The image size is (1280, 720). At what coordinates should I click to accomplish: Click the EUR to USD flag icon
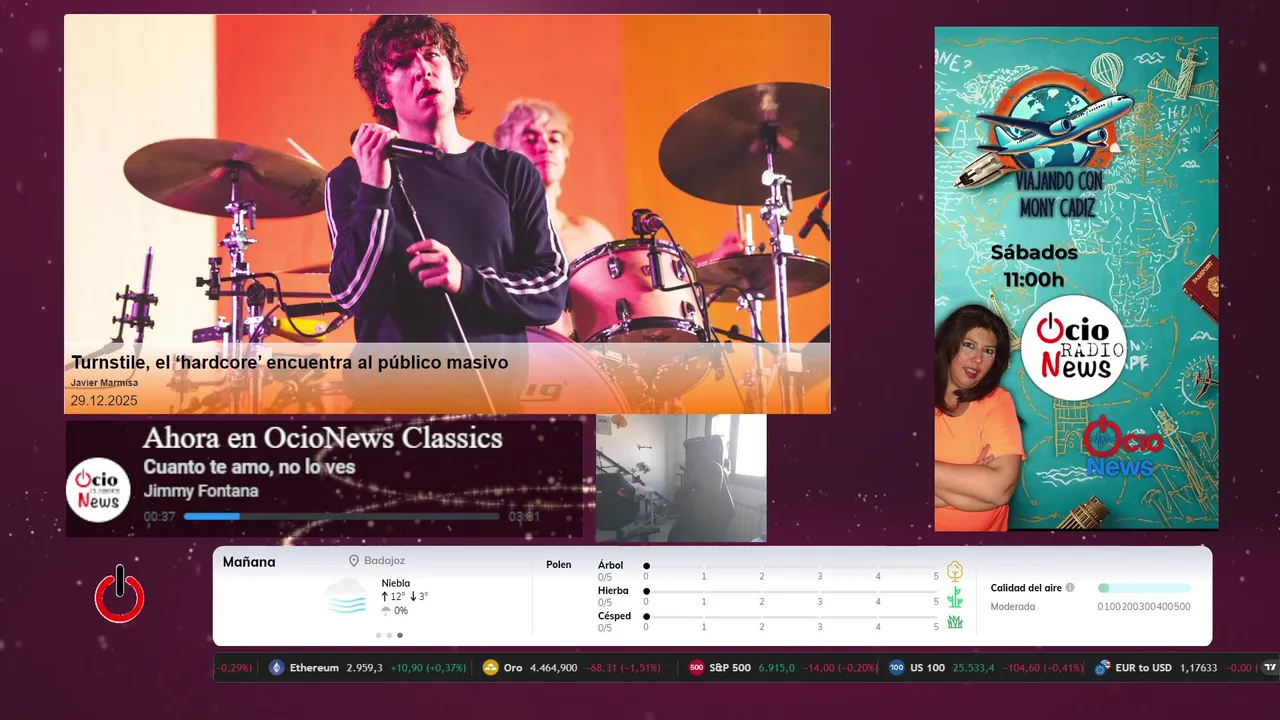(x=1103, y=668)
